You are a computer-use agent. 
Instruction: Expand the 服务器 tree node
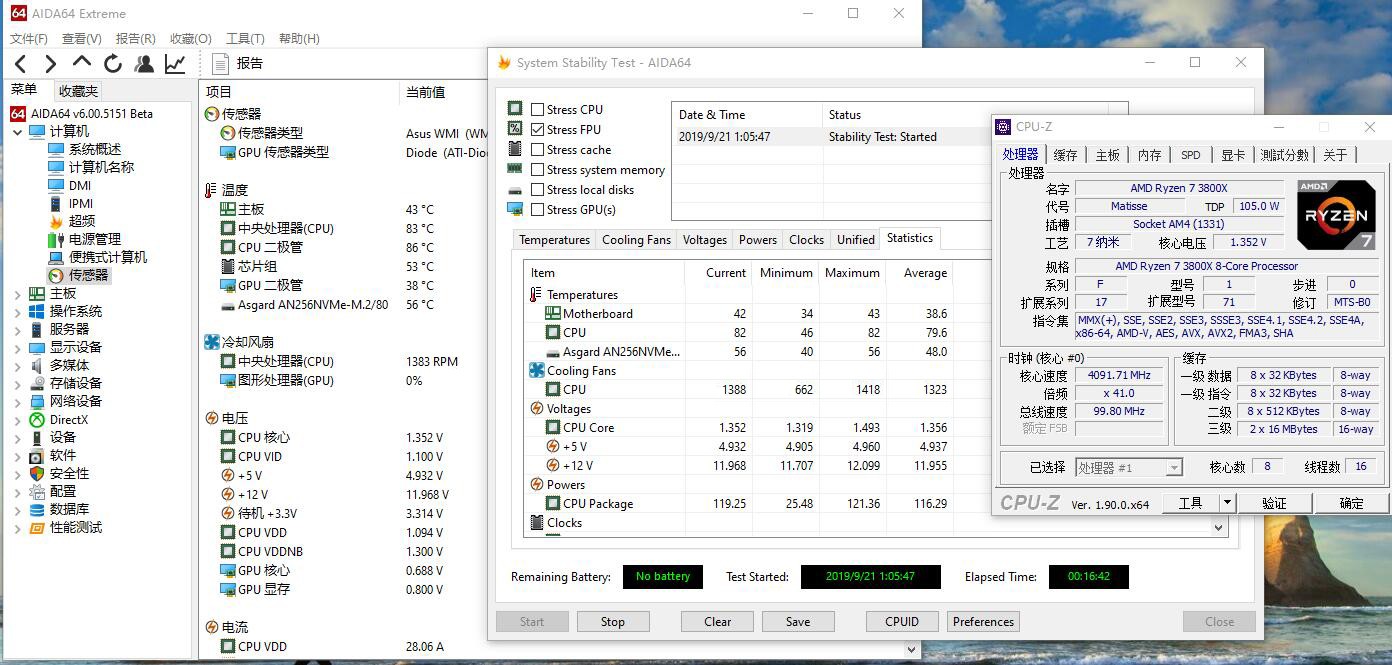[18, 330]
